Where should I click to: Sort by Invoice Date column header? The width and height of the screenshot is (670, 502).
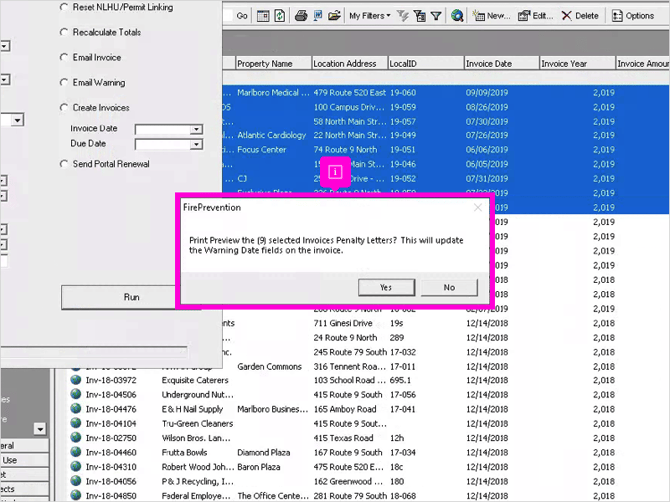click(502, 64)
